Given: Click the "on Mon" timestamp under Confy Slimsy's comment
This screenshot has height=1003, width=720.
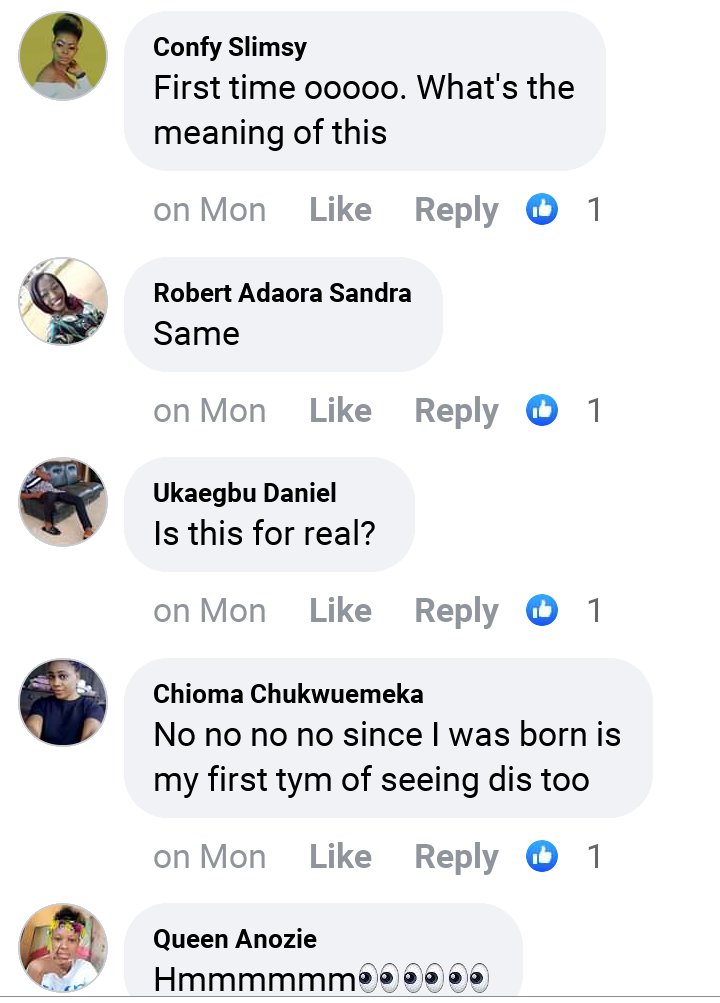Looking at the screenshot, I should 209,210.
